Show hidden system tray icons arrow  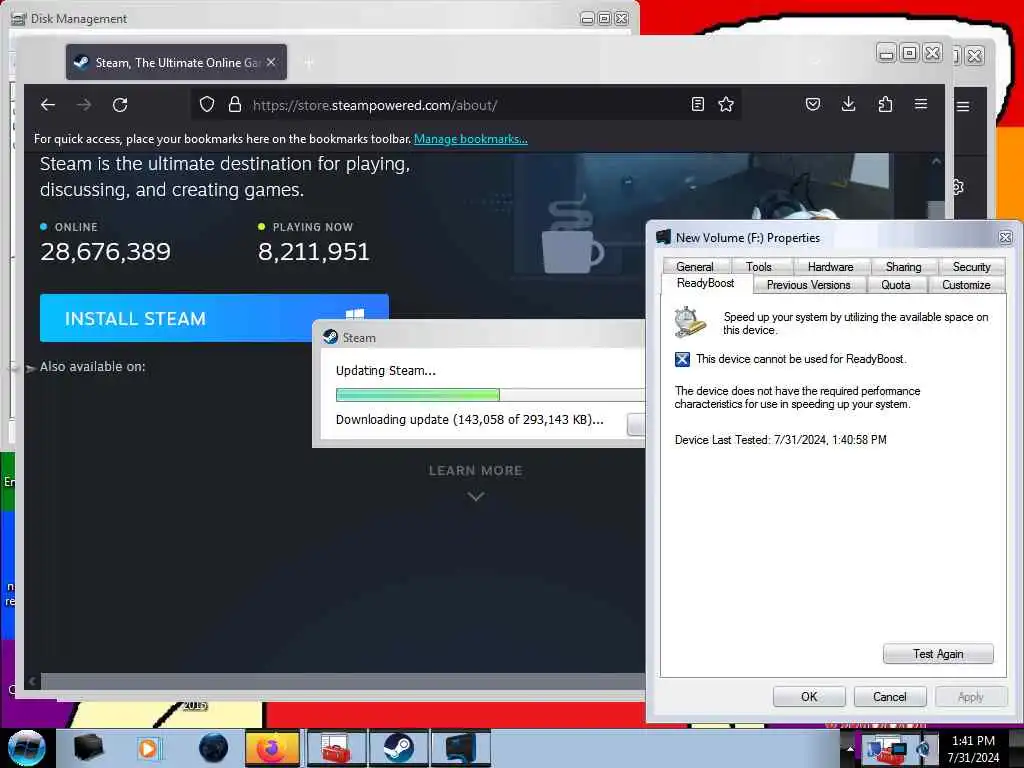(x=850, y=749)
